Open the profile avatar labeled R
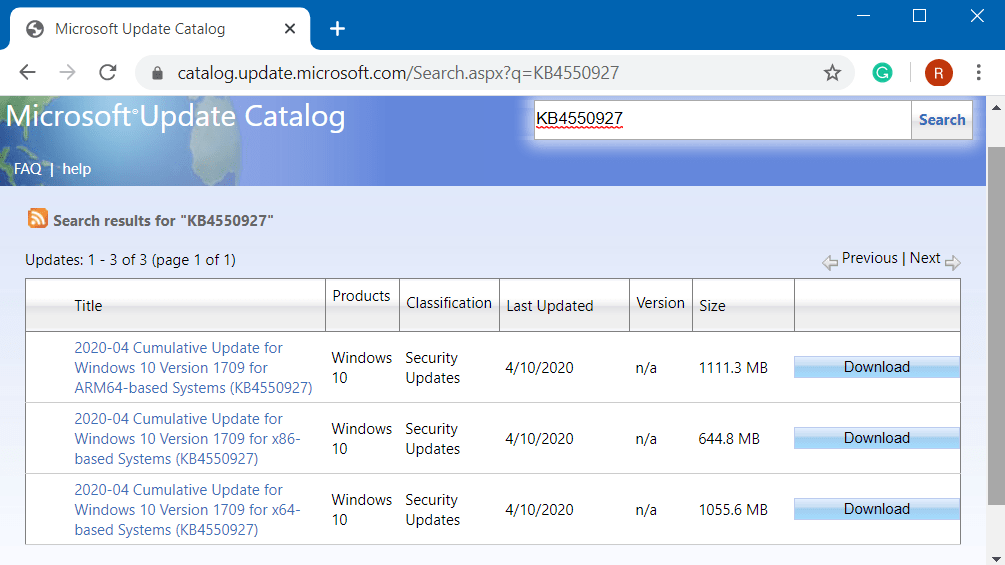 pos(938,73)
